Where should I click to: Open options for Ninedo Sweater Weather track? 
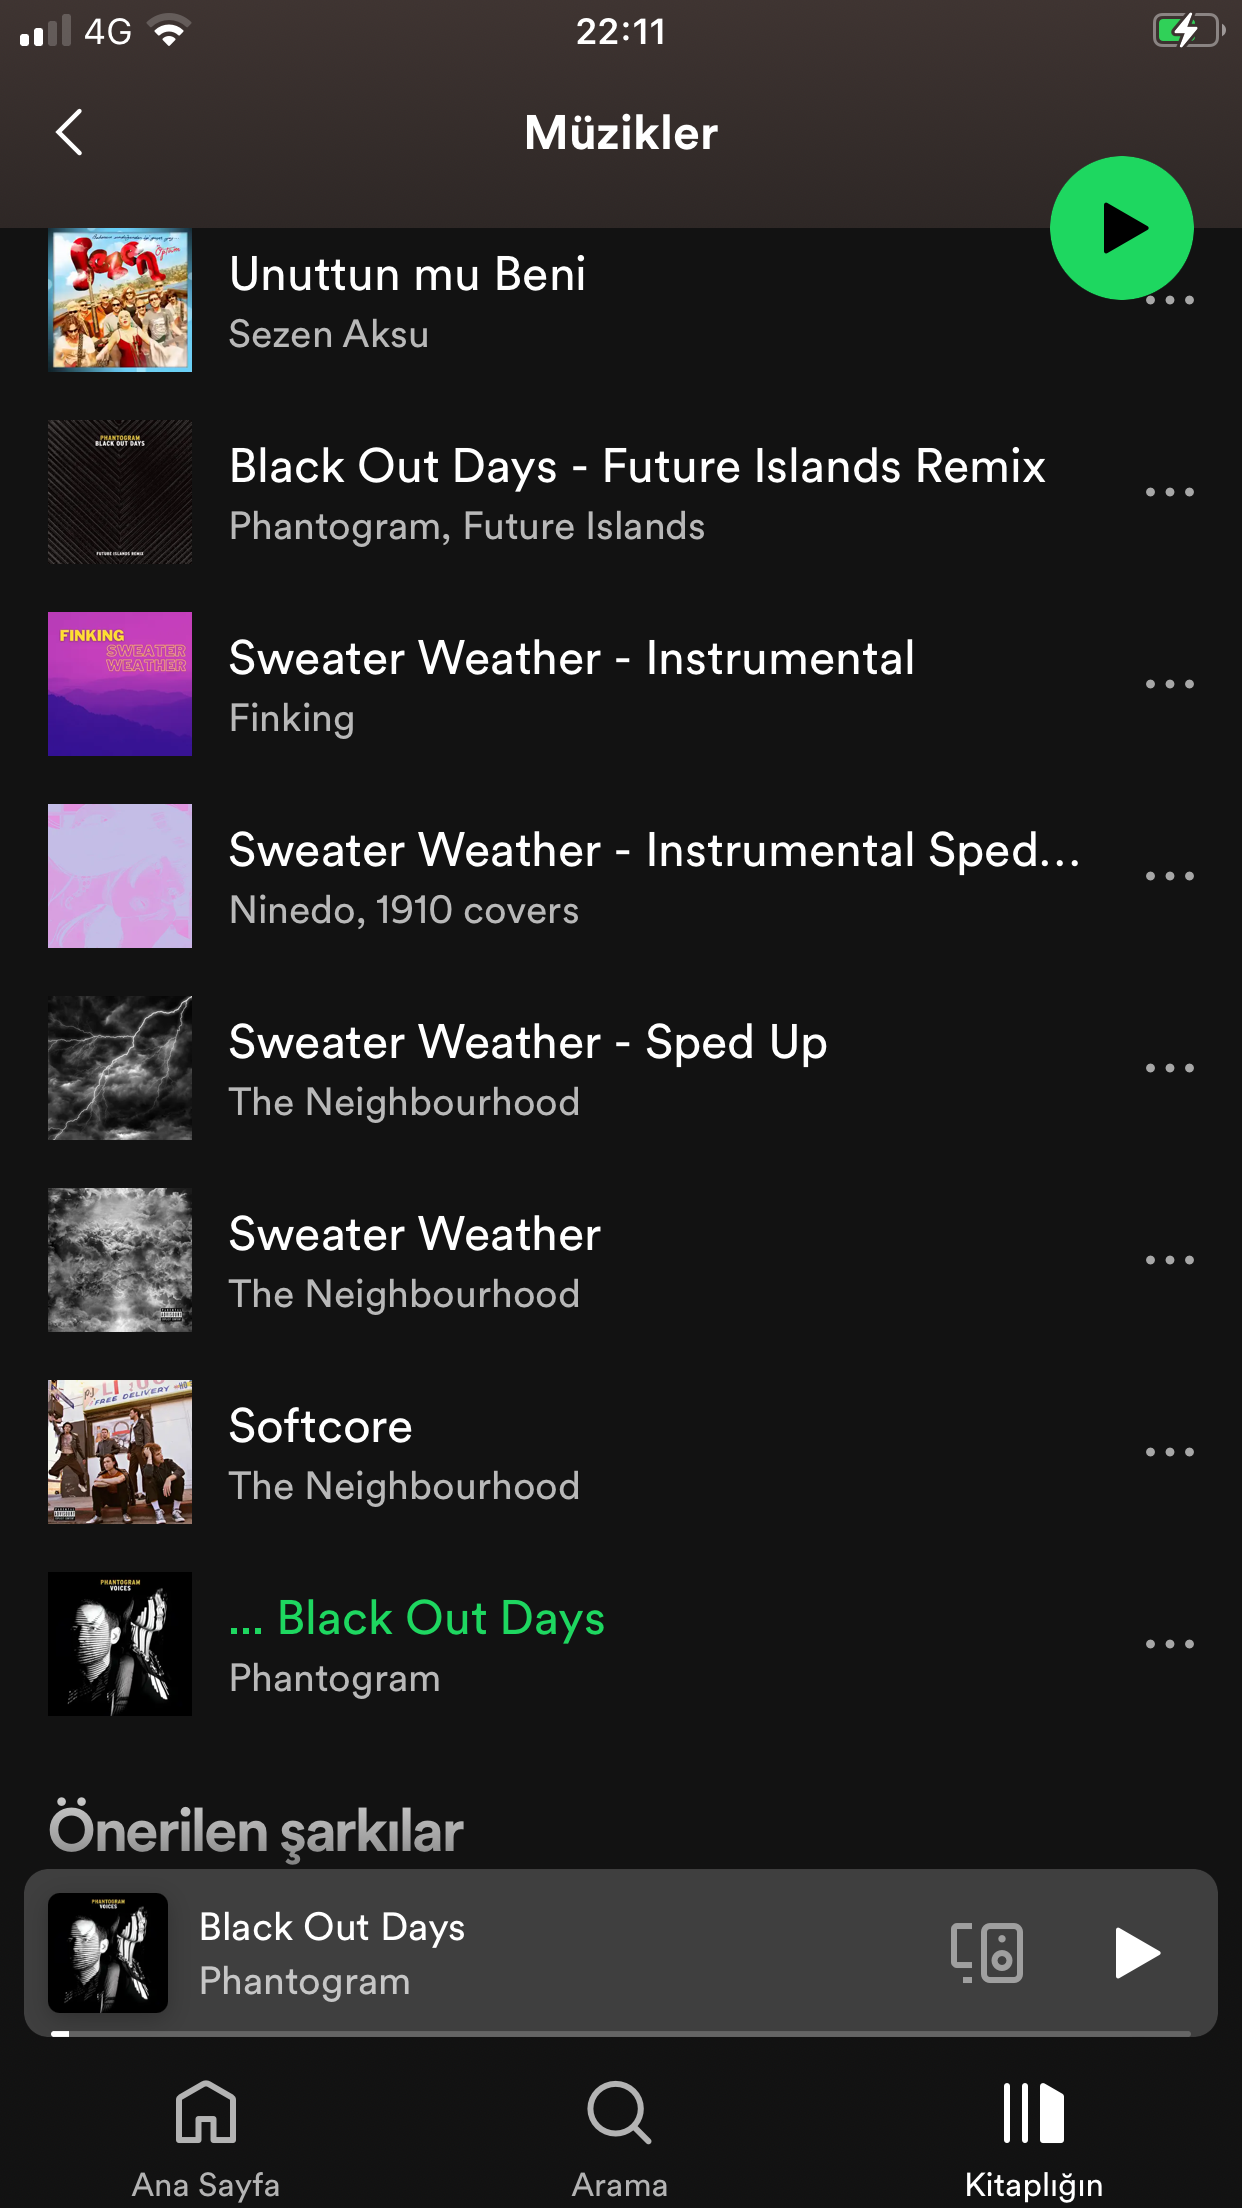pyautogui.click(x=1169, y=876)
